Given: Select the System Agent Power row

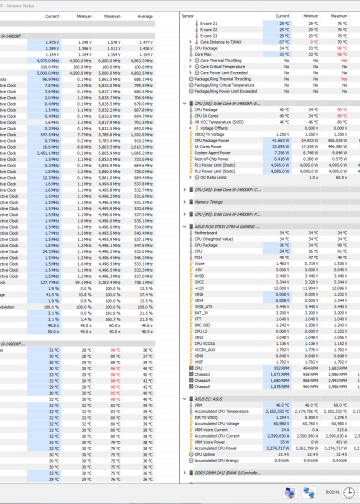Looking at the screenshot, I should 270,153.
